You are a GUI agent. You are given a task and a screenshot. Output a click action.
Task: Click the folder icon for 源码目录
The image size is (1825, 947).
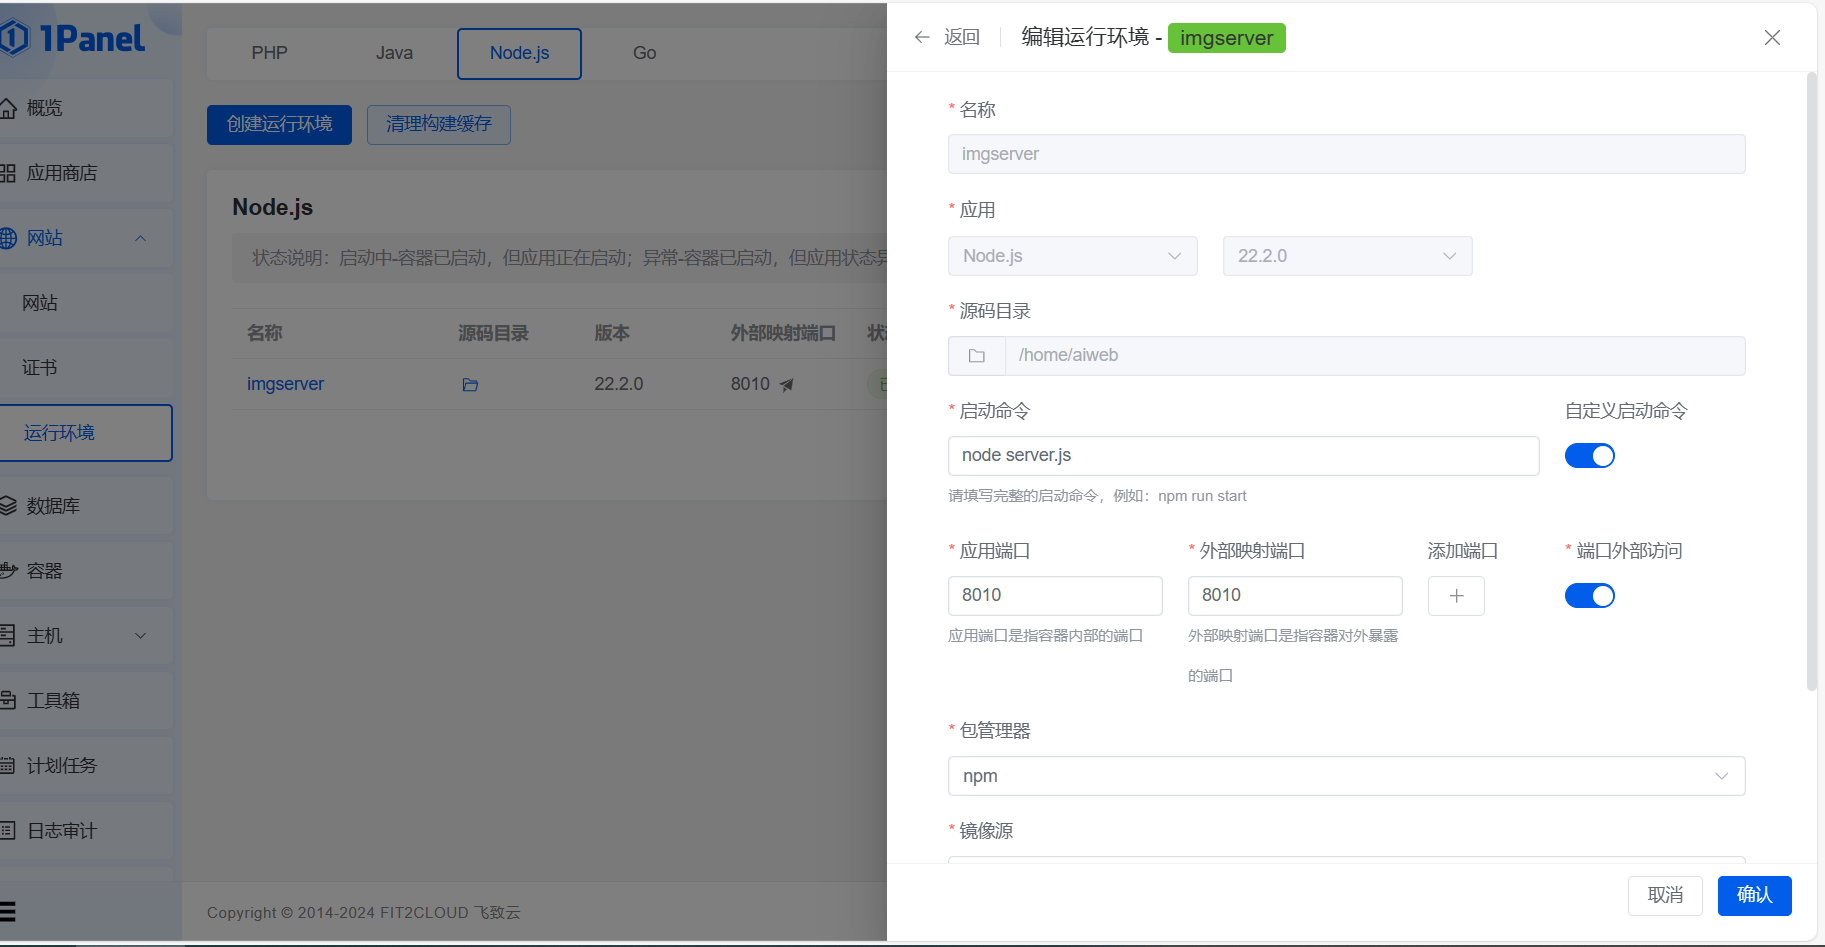(977, 356)
